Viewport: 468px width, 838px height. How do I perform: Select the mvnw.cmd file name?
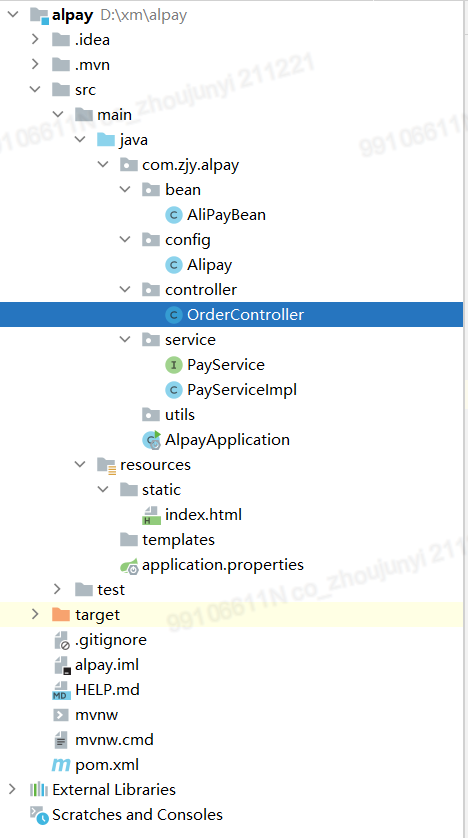114,740
